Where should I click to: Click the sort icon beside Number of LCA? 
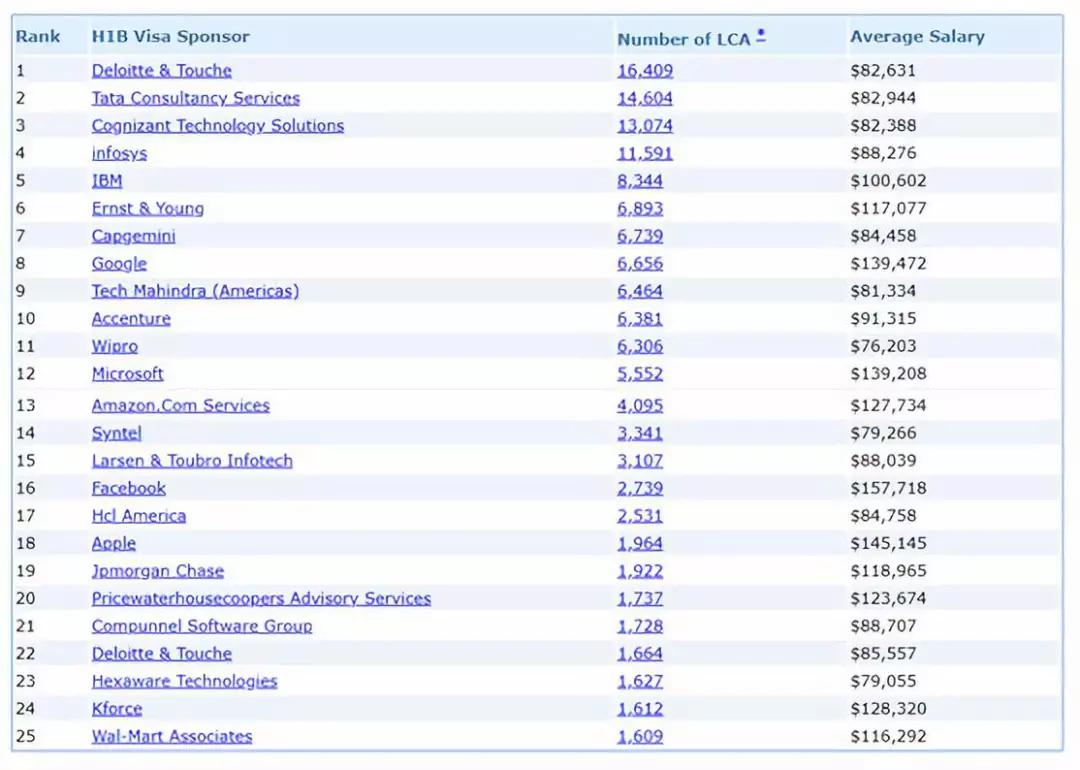760,36
